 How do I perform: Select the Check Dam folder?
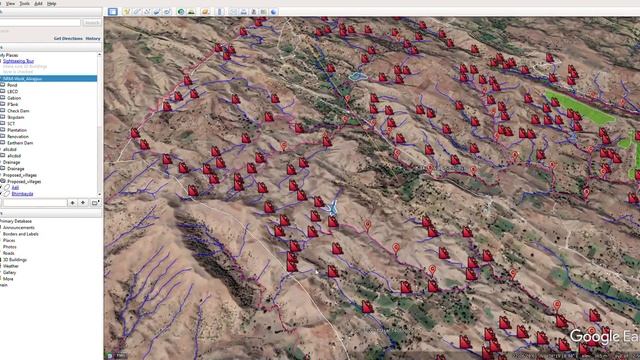(x=18, y=111)
